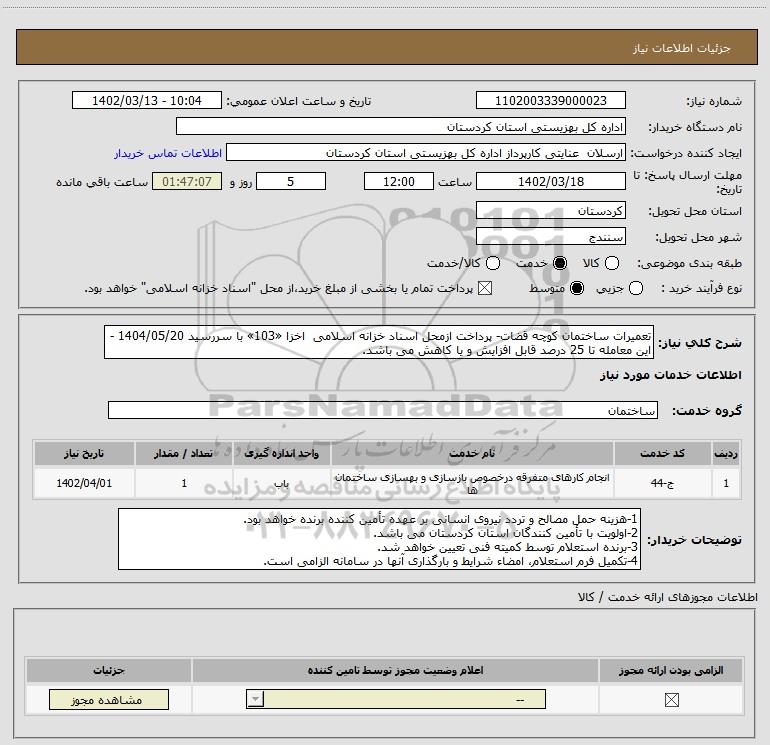Click the جزئیات column header
The width and height of the screenshot is (770, 745).
point(109,670)
